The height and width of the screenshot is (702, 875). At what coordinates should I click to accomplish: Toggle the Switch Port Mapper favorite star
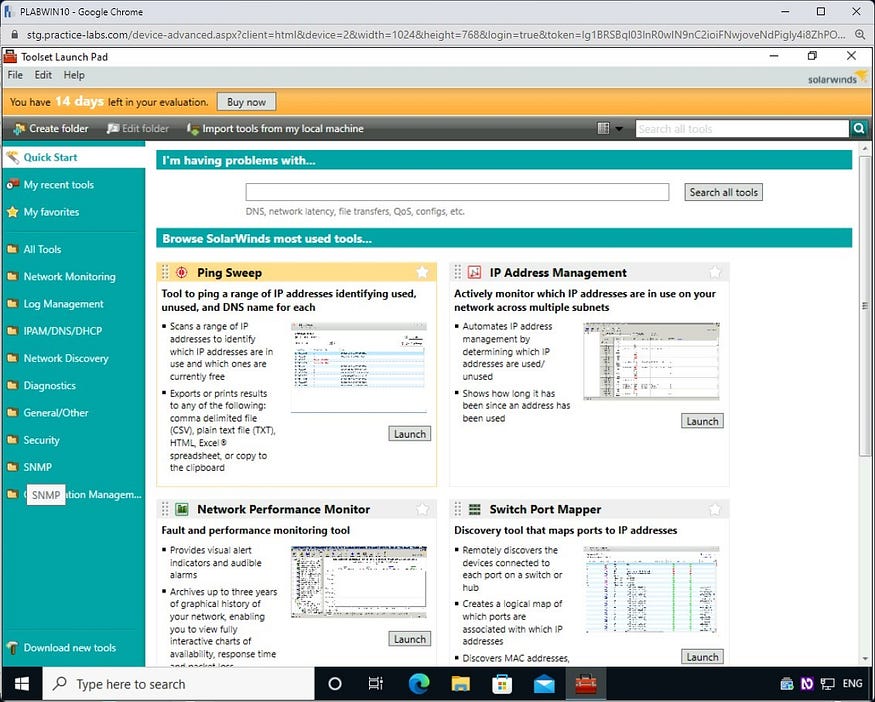click(715, 509)
